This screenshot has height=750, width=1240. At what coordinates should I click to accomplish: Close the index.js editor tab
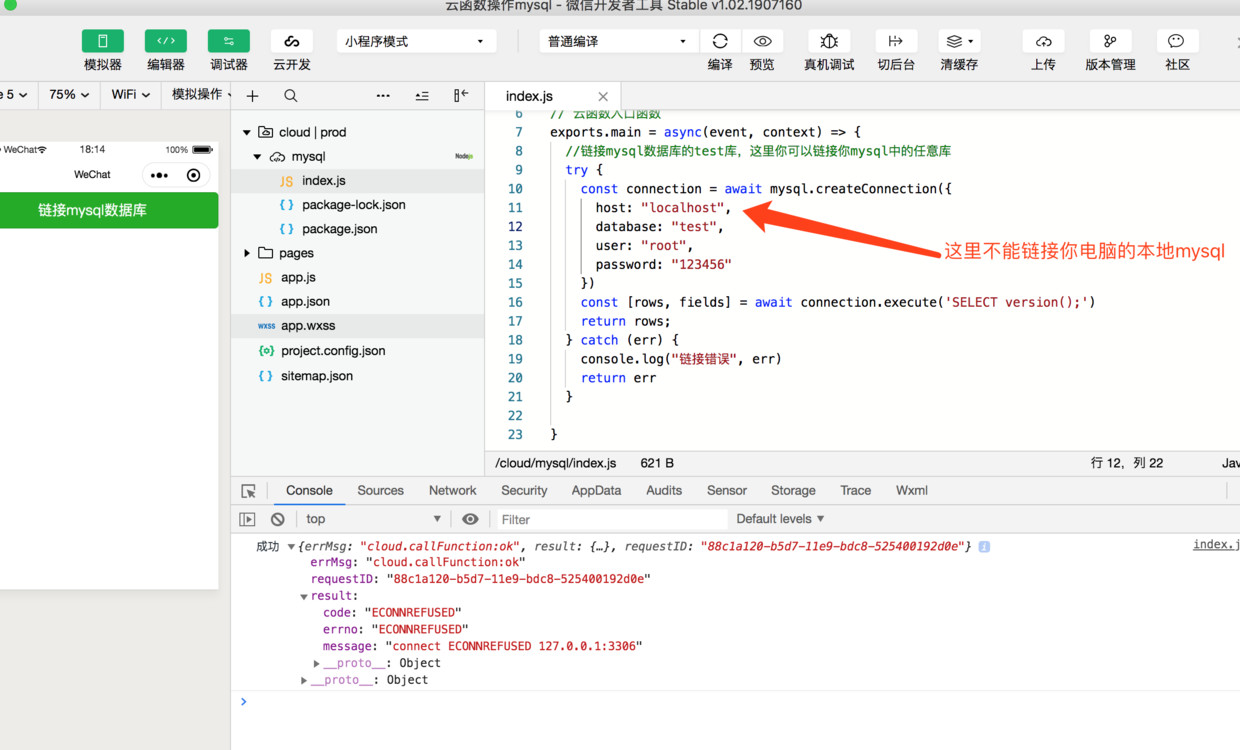603,97
